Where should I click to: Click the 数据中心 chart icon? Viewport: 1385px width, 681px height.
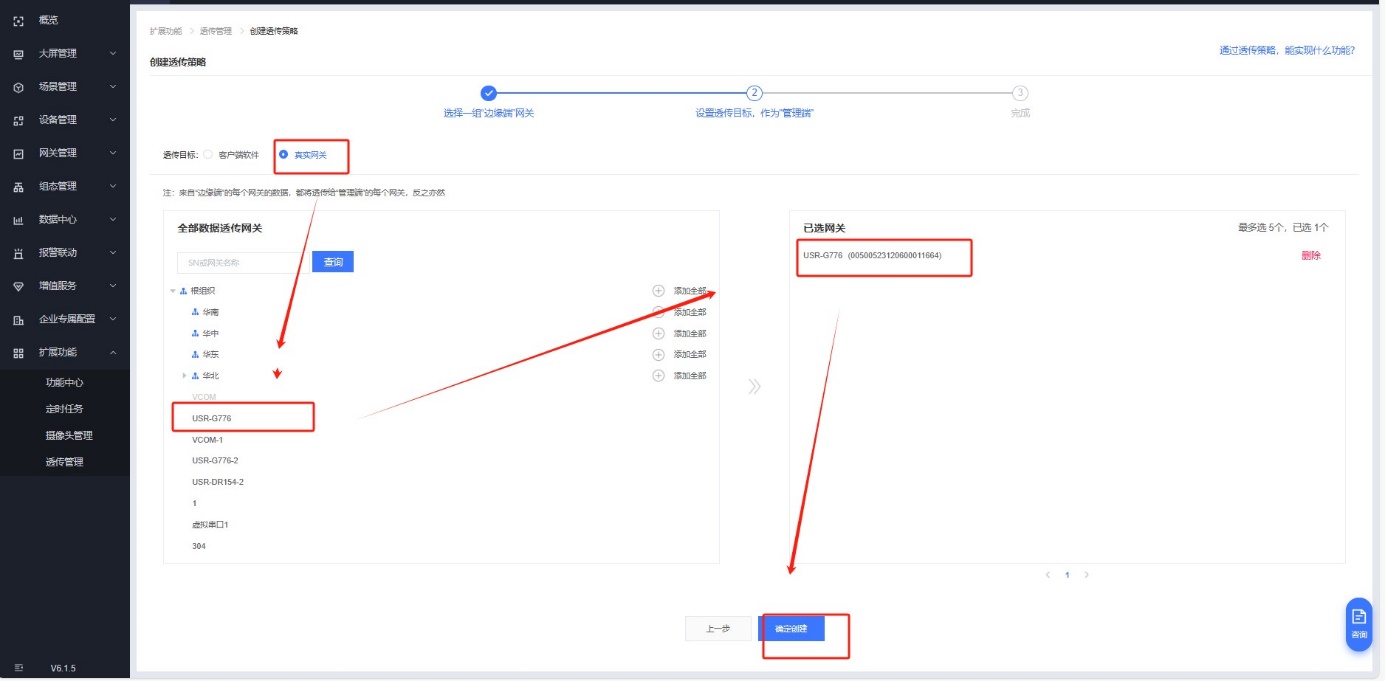point(18,219)
